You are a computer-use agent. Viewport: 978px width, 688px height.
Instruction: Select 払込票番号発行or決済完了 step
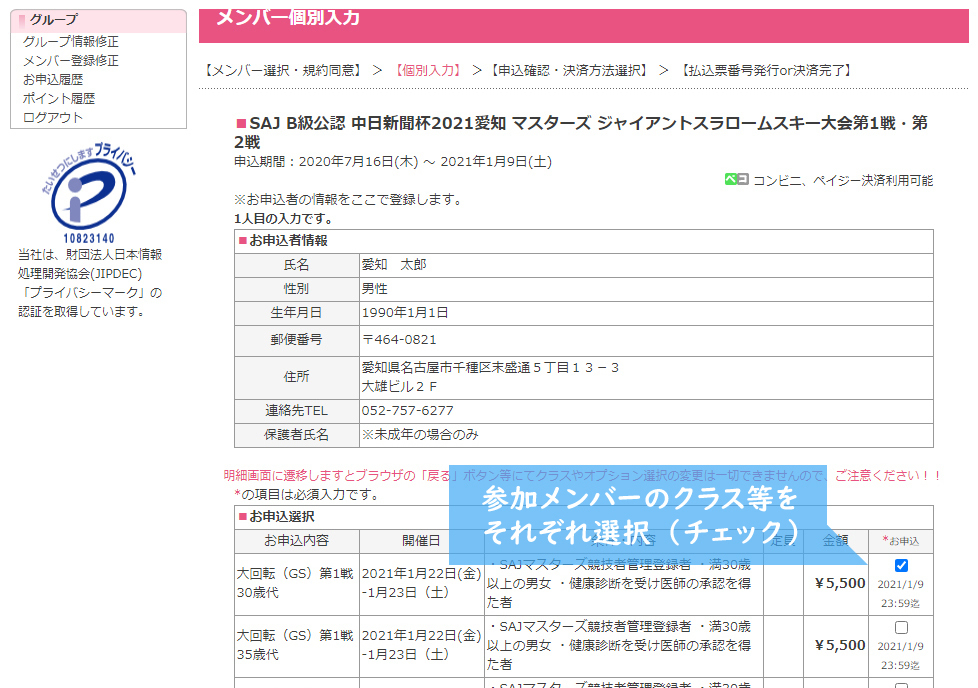[765, 71]
